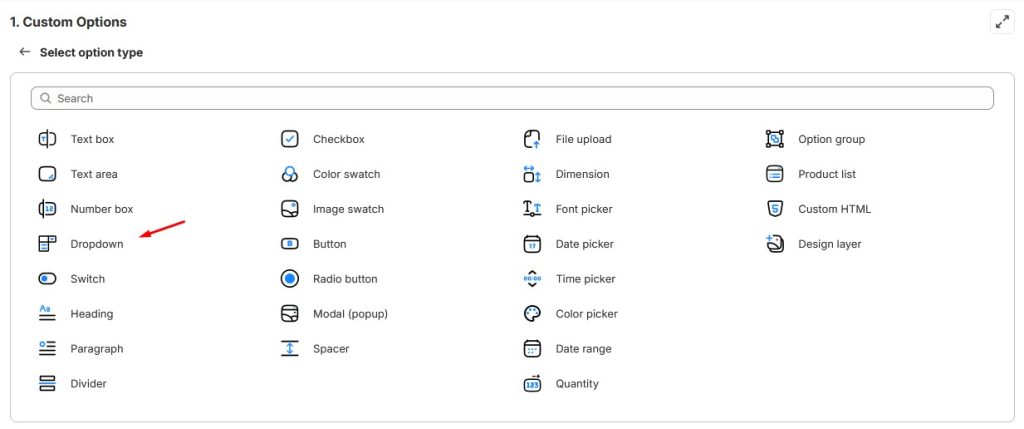Choose the Dropdown option type
Image resolution: width=1024 pixels, height=429 pixels.
[96, 244]
